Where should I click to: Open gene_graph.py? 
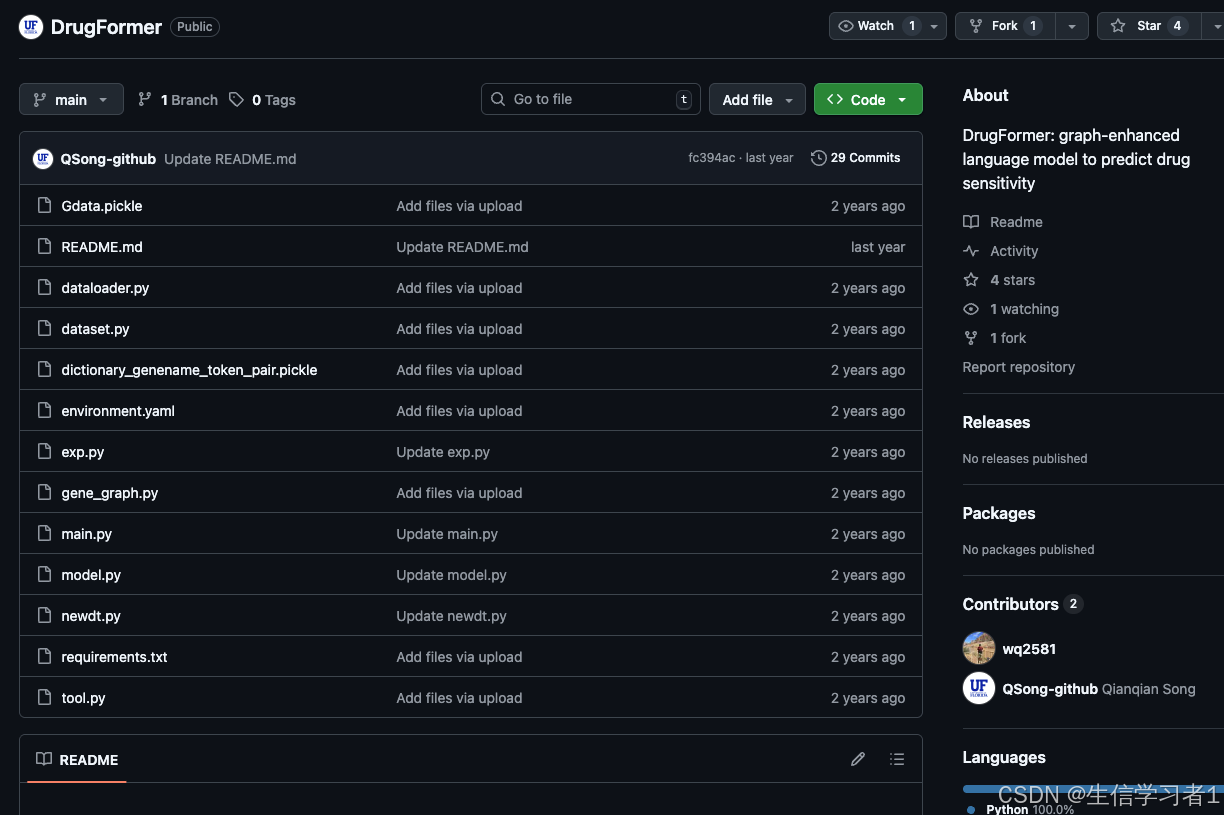(110, 493)
